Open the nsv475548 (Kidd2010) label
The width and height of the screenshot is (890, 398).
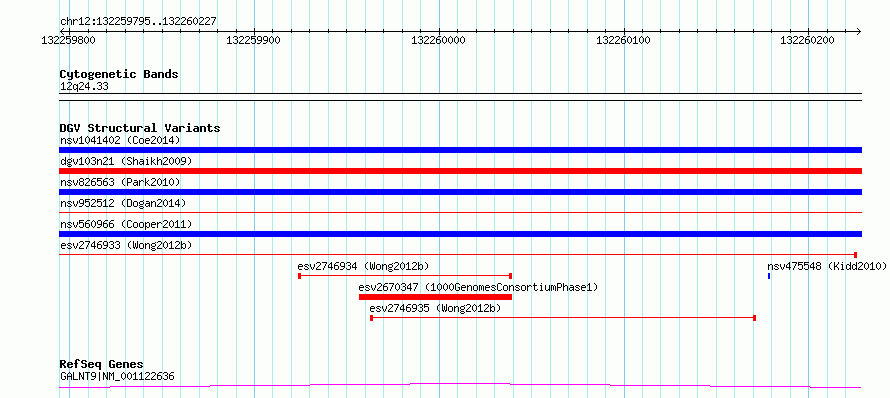pos(826,266)
